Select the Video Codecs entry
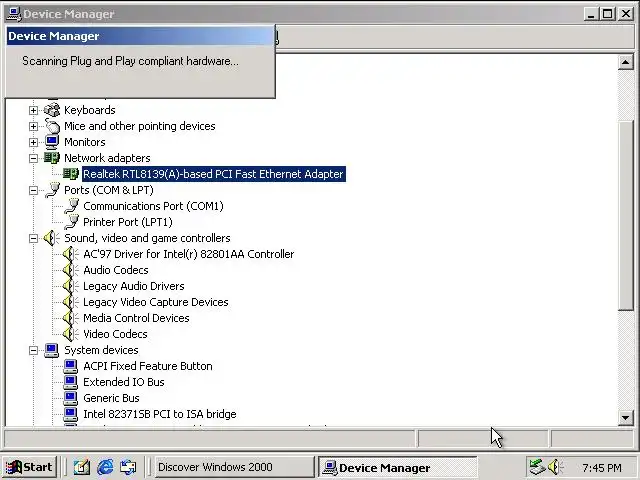Viewport: 640px width, 480px height. coord(116,334)
